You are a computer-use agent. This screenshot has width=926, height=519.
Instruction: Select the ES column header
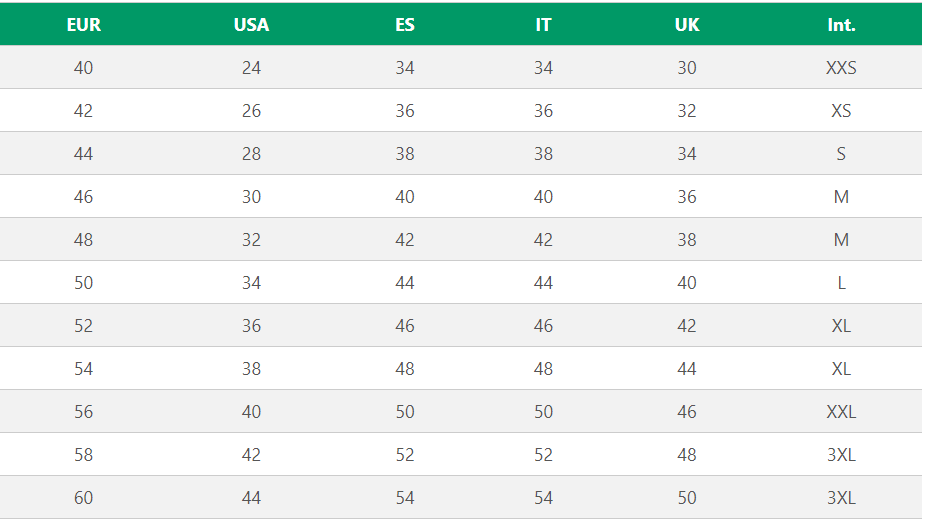[404, 25]
